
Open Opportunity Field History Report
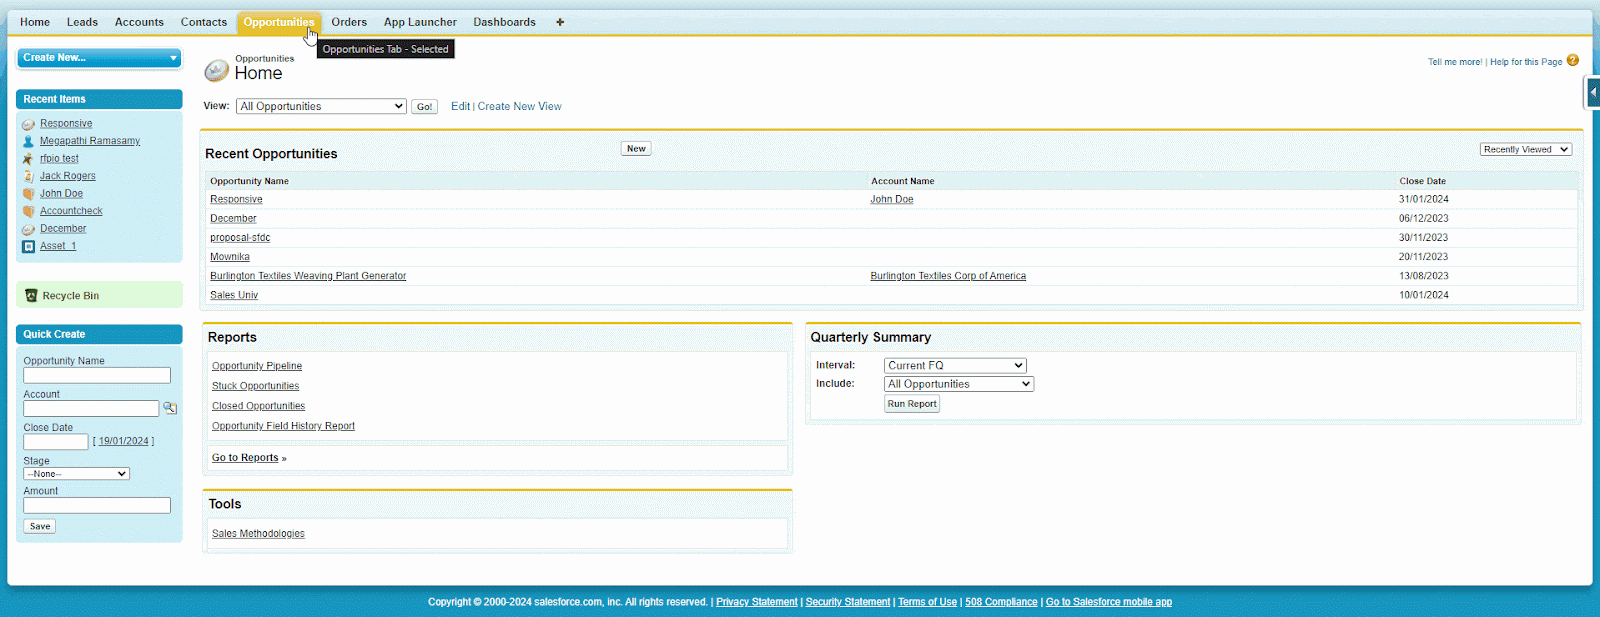coord(283,426)
